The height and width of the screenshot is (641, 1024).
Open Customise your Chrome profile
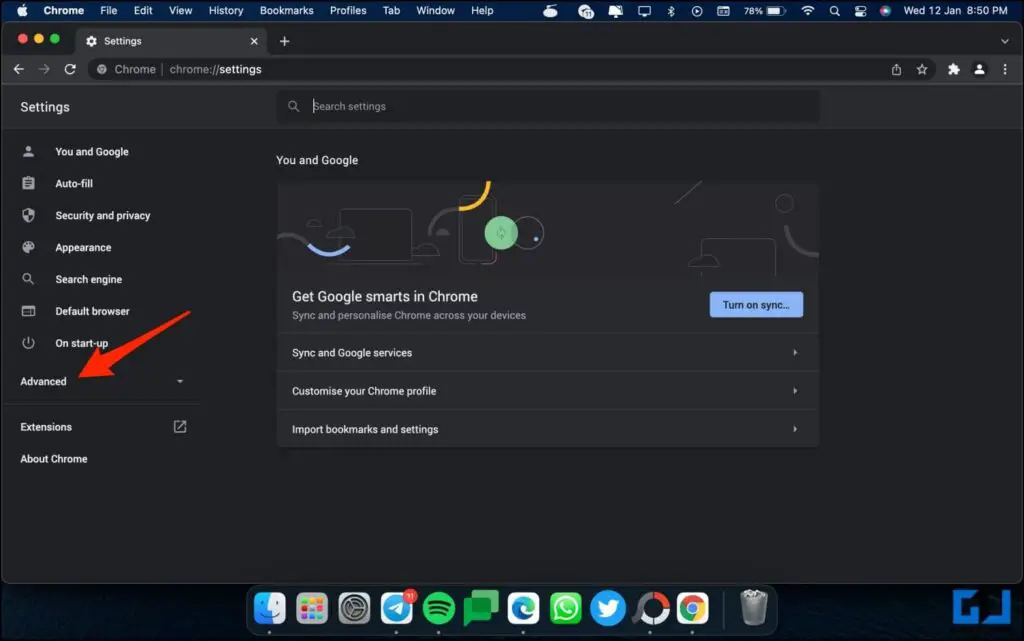pos(548,391)
